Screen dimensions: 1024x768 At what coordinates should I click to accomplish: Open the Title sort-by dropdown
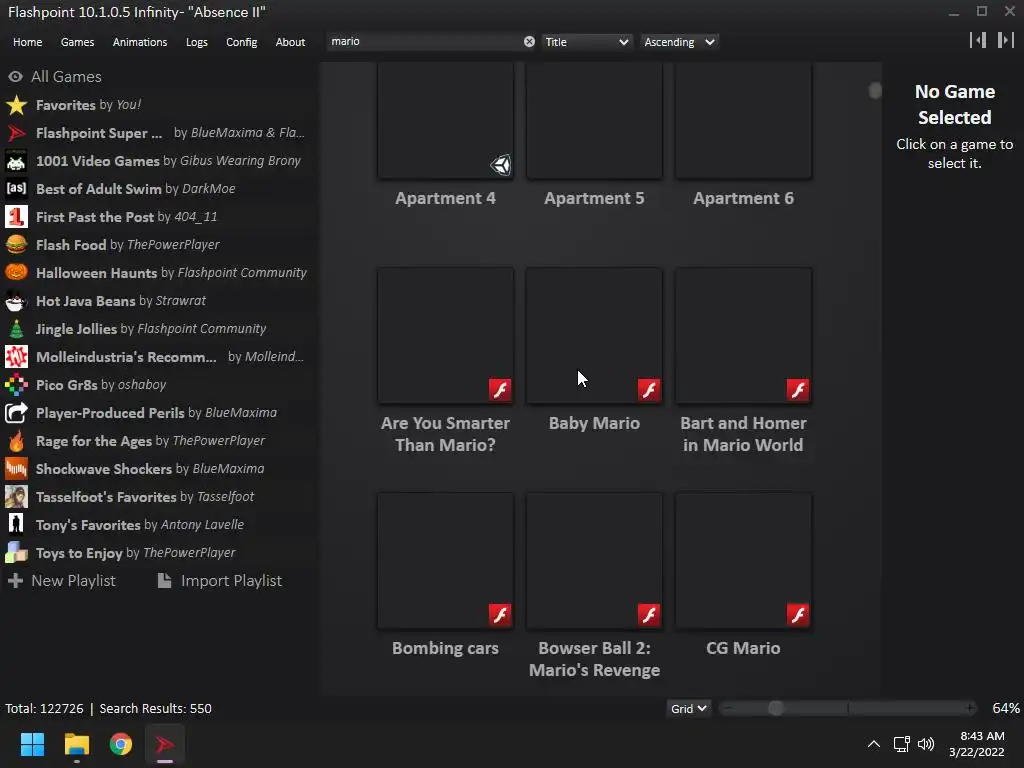click(586, 42)
